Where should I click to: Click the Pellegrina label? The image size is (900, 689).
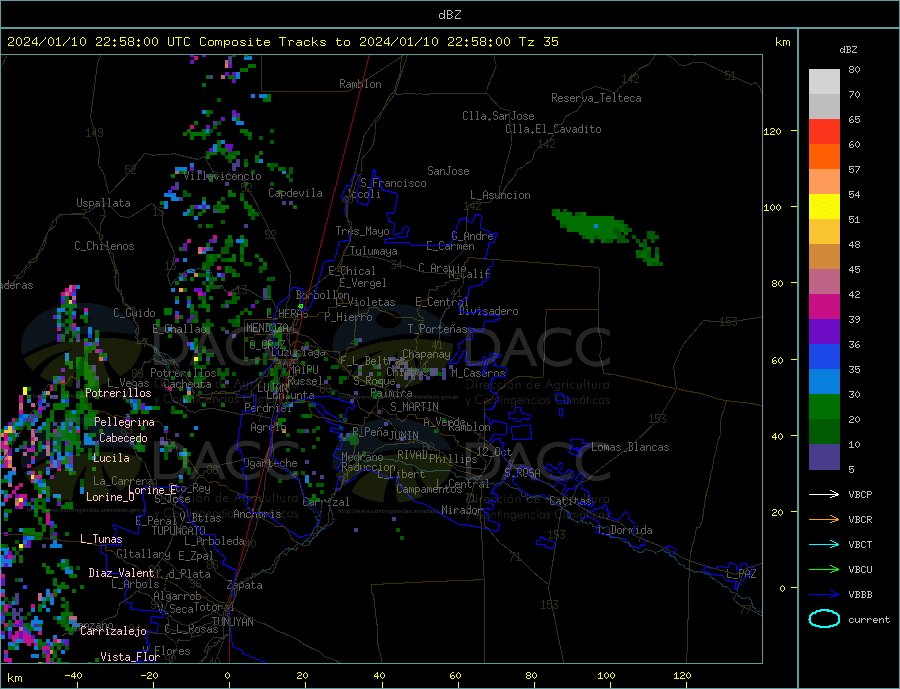(x=125, y=422)
